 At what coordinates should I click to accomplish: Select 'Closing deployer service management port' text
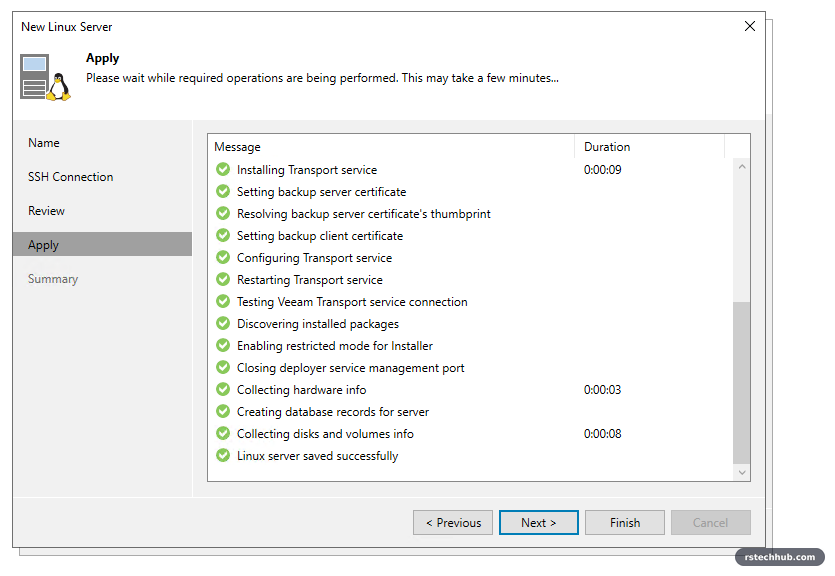[350, 368]
